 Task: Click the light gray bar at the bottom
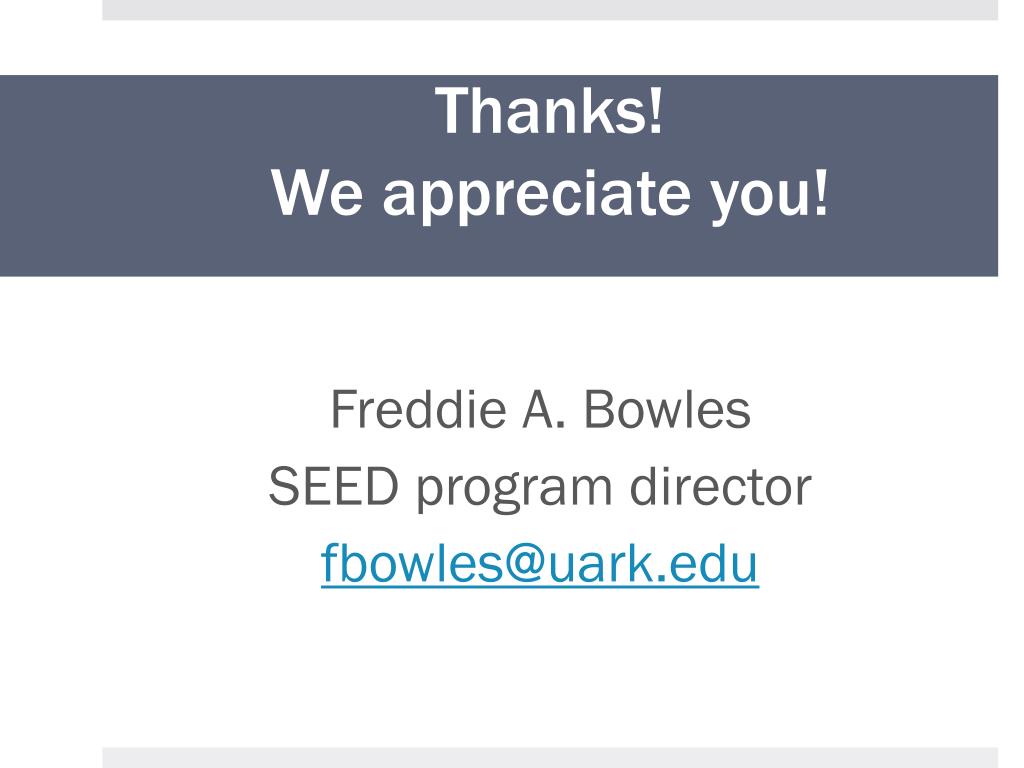pyautogui.click(x=550, y=758)
